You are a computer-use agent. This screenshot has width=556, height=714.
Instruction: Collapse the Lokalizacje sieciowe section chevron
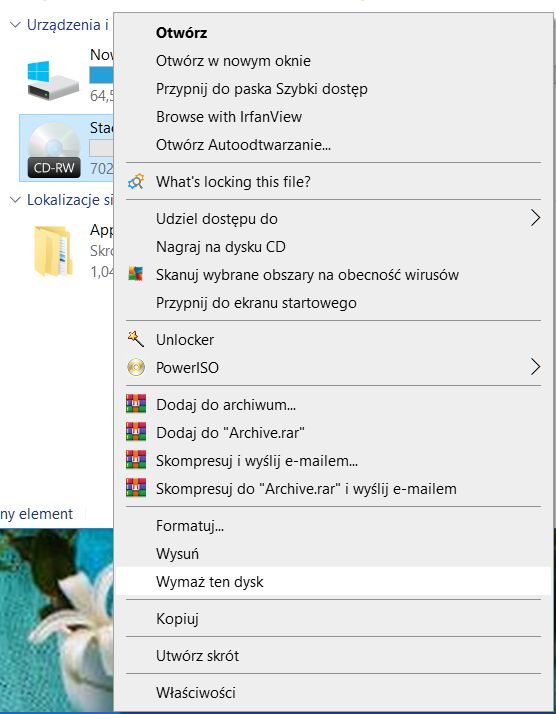tap(15, 199)
